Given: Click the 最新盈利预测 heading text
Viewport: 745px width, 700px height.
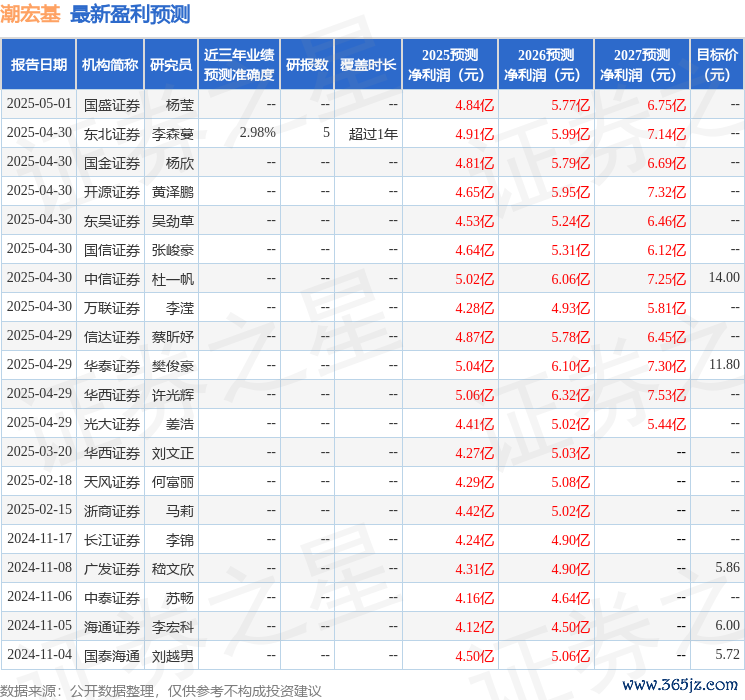Looking at the screenshot, I should (130, 15).
